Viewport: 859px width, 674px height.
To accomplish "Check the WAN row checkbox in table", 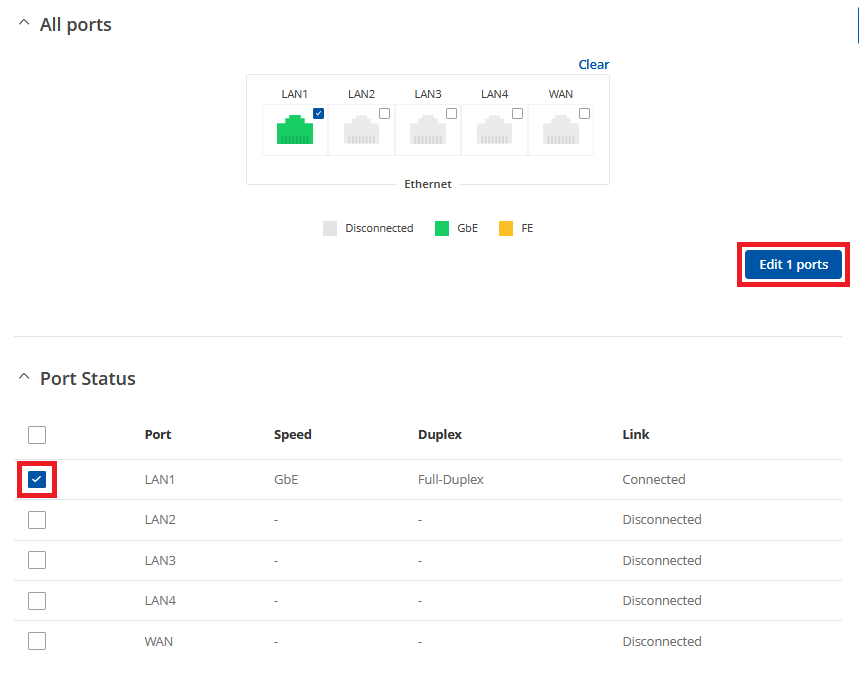I will (x=37, y=641).
